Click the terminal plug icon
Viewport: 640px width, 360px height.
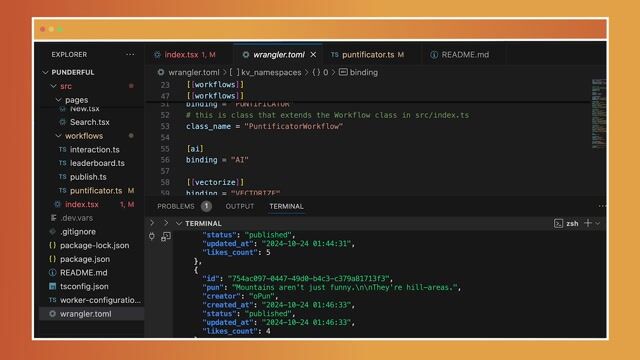coord(152,236)
